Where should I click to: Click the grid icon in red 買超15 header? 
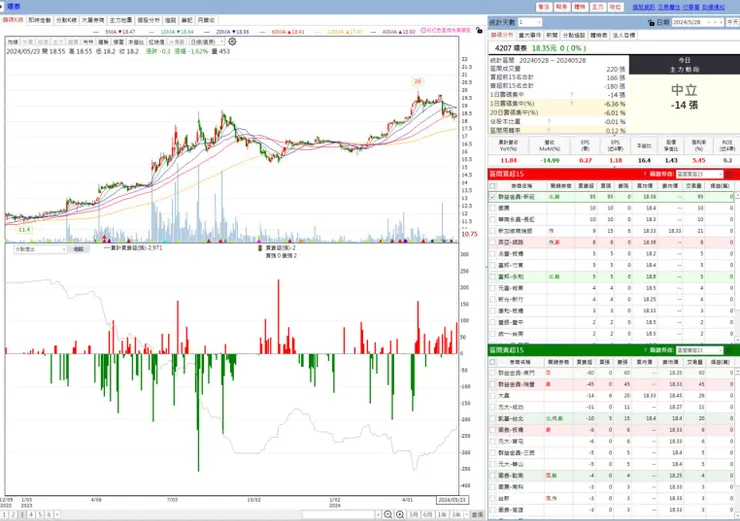point(729,174)
